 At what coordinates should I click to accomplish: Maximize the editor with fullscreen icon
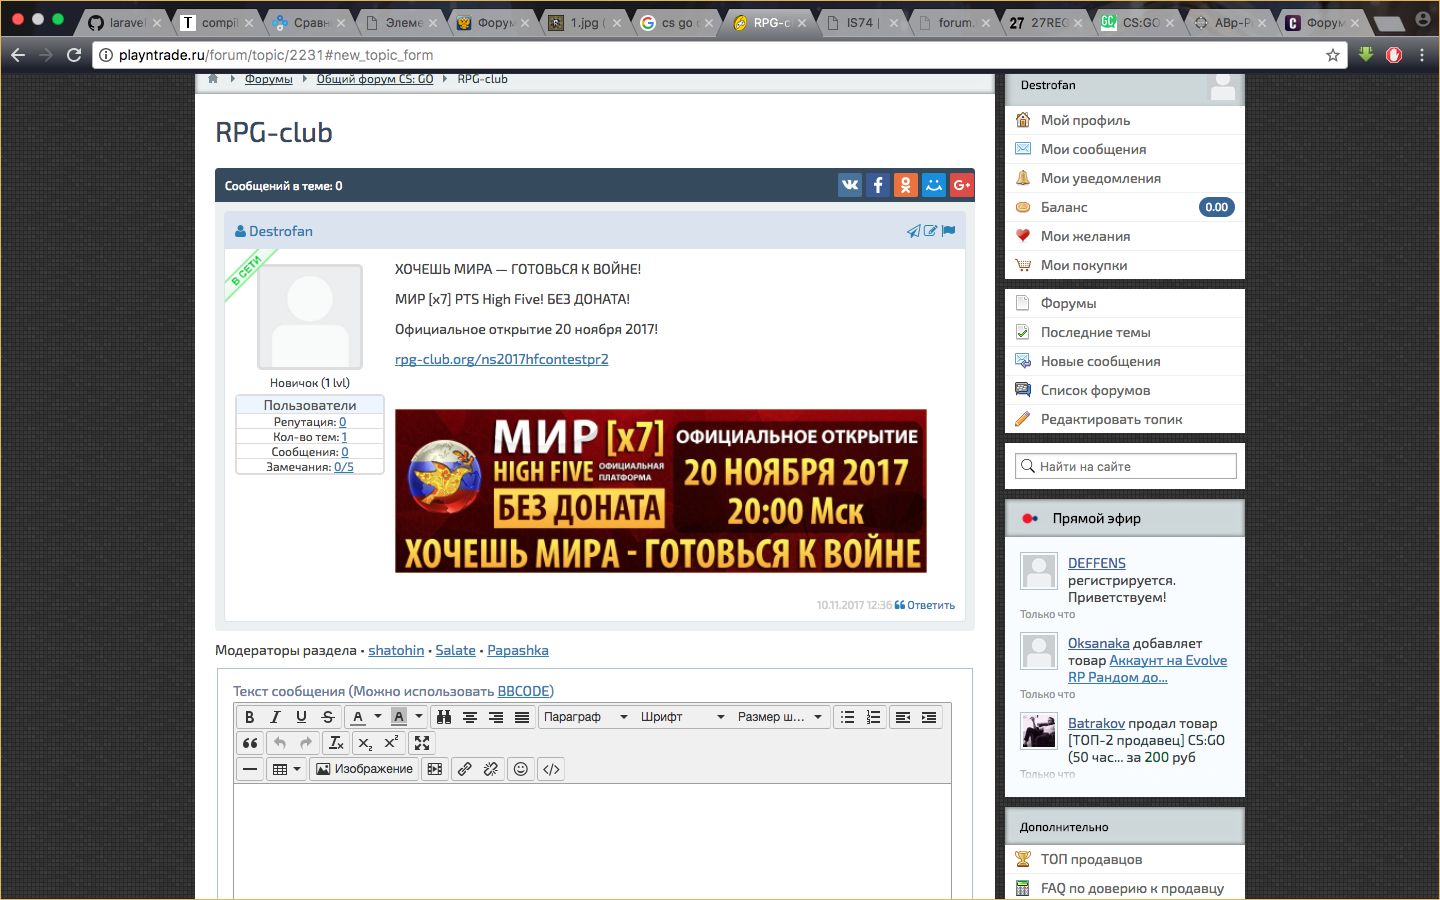pyautogui.click(x=422, y=743)
